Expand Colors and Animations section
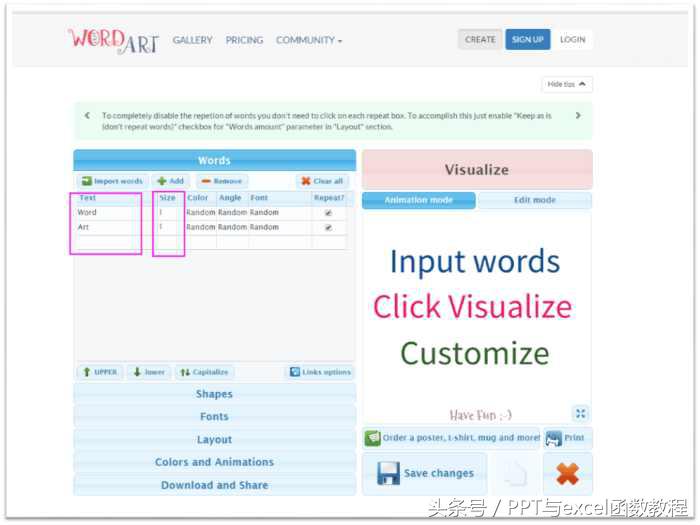700x525 pixels. 214,462
